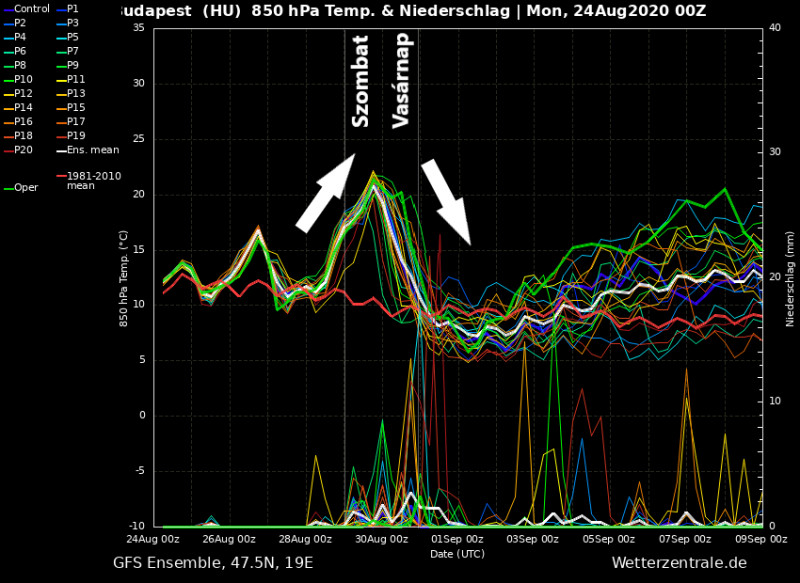Click the 25 value on temperature axis
Image resolution: width=800 pixels, height=583 pixels.
pos(139,139)
